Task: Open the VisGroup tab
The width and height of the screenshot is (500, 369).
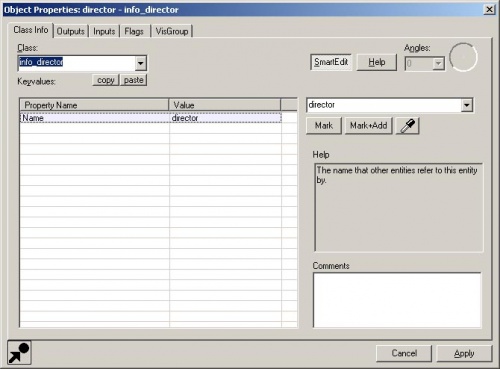Action: (172, 31)
